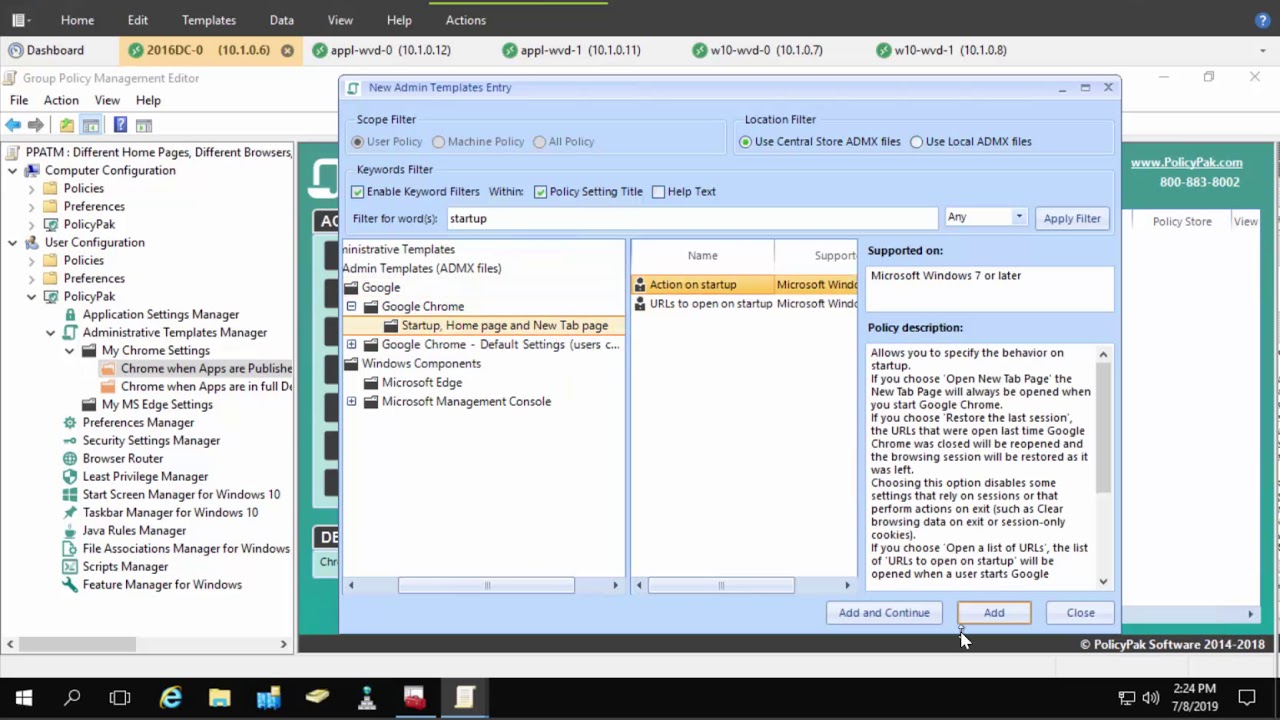Click the red toolbox taskbar icon
The image size is (1280, 720).
[x=415, y=697]
